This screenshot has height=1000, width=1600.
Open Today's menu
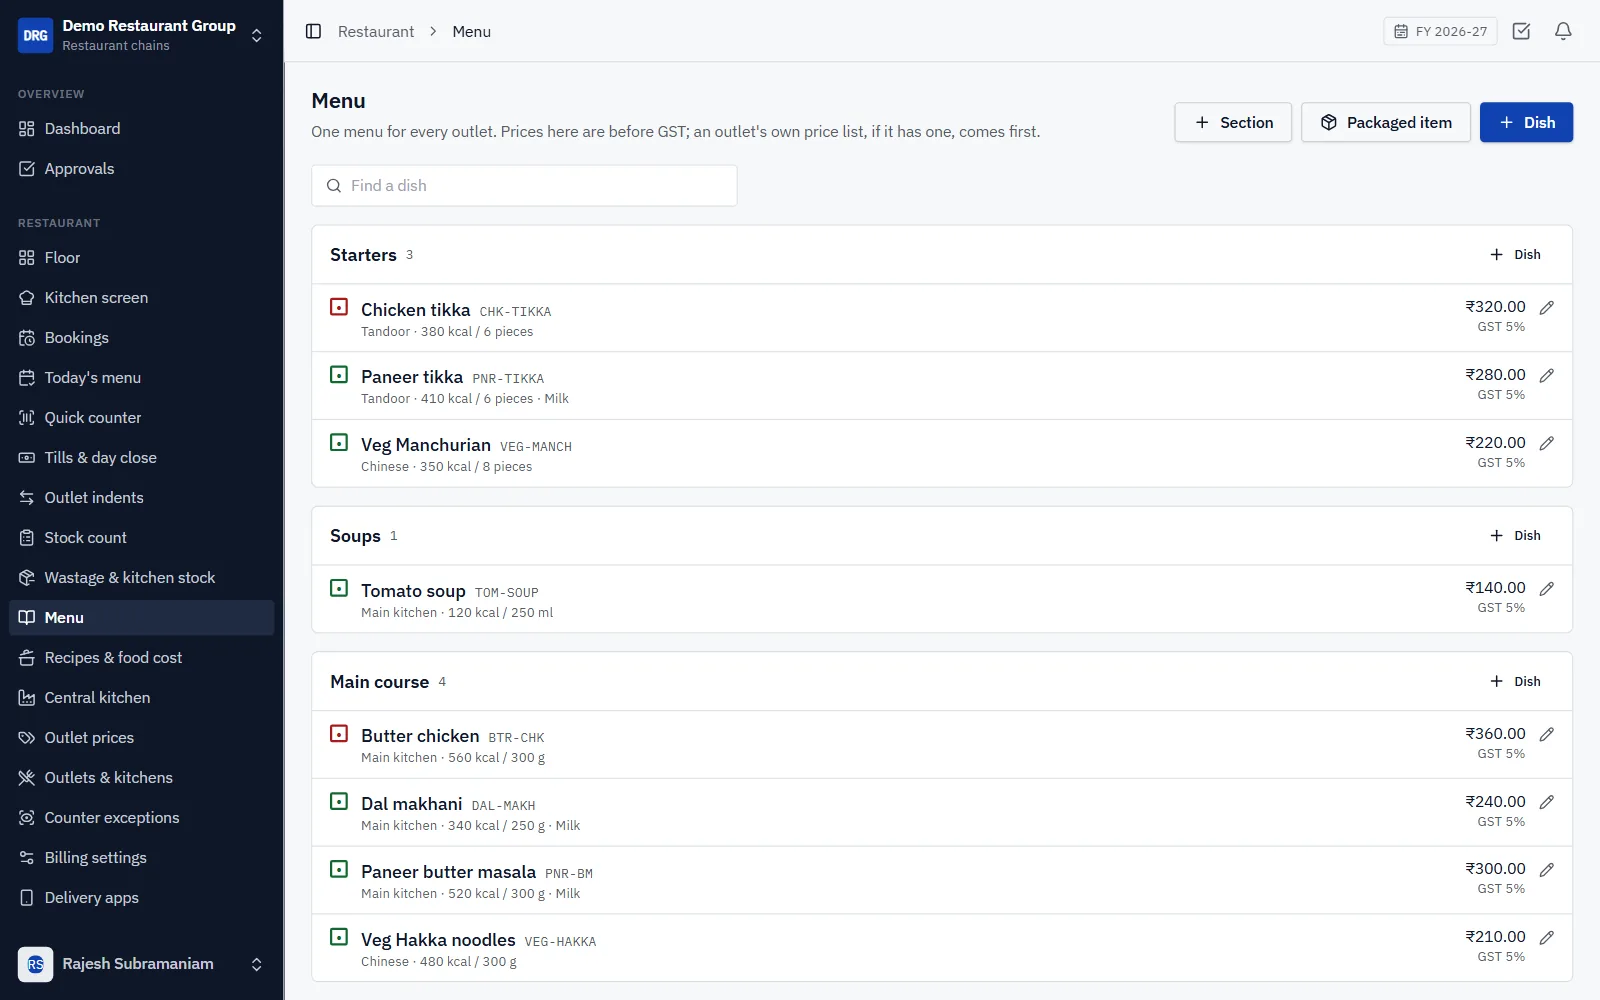pyautogui.click(x=141, y=378)
